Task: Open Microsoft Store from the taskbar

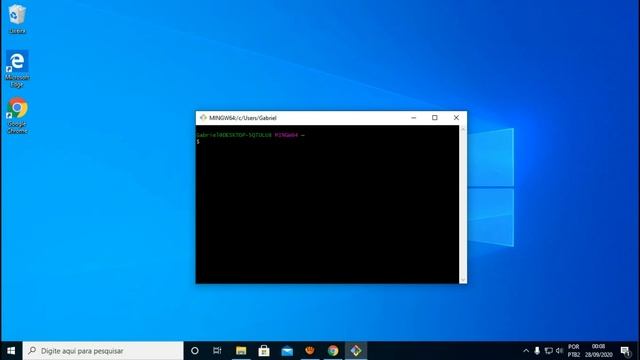Action: tap(264, 351)
